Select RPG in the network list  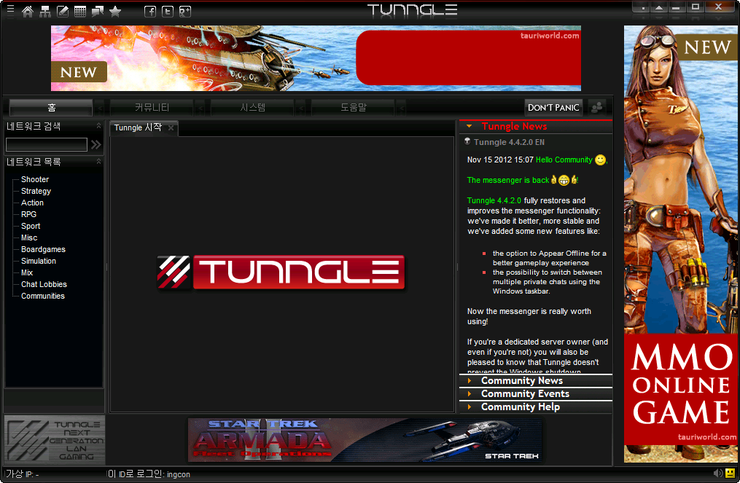click(x=28, y=214)
